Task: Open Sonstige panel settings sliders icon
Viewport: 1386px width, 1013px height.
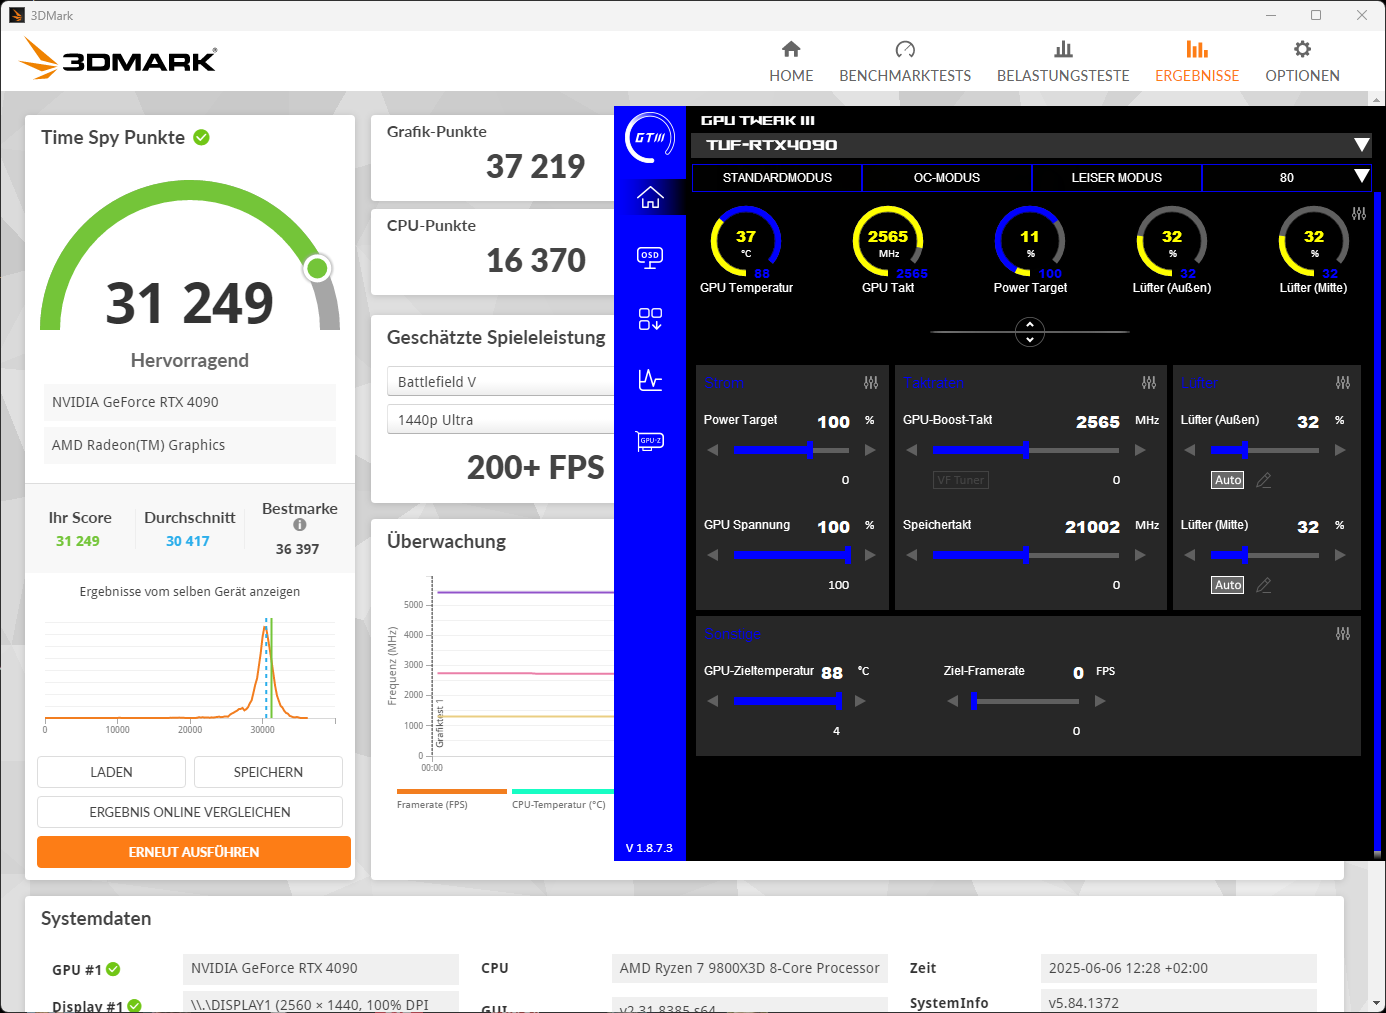Action: click(x=1343, y=634)
